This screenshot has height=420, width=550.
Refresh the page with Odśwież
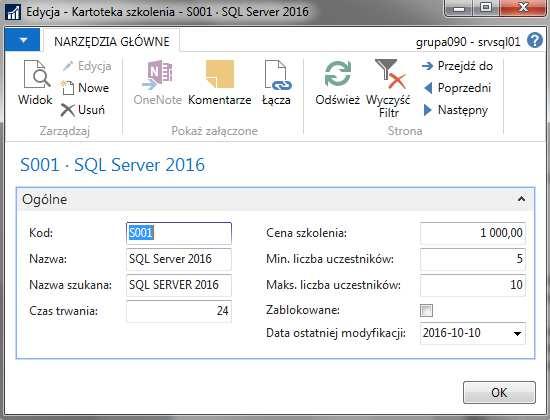point(337,83)
